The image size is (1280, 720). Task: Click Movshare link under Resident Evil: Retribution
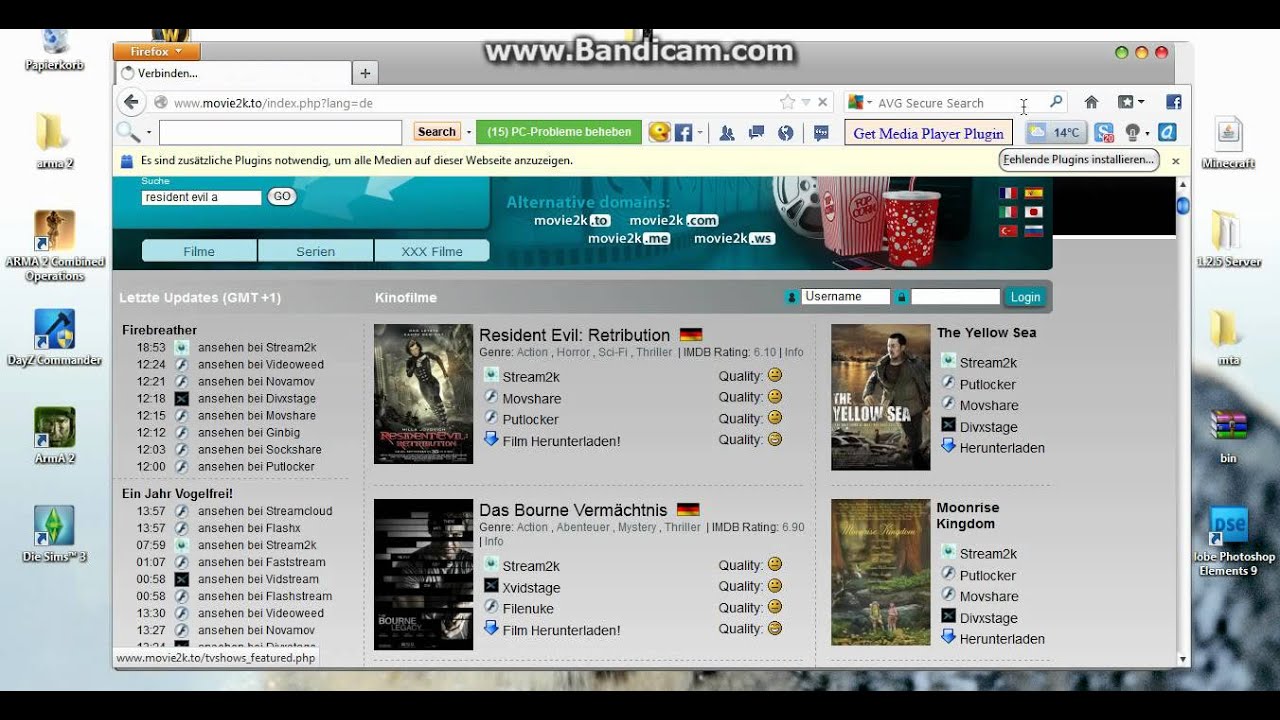coord(532,398)
